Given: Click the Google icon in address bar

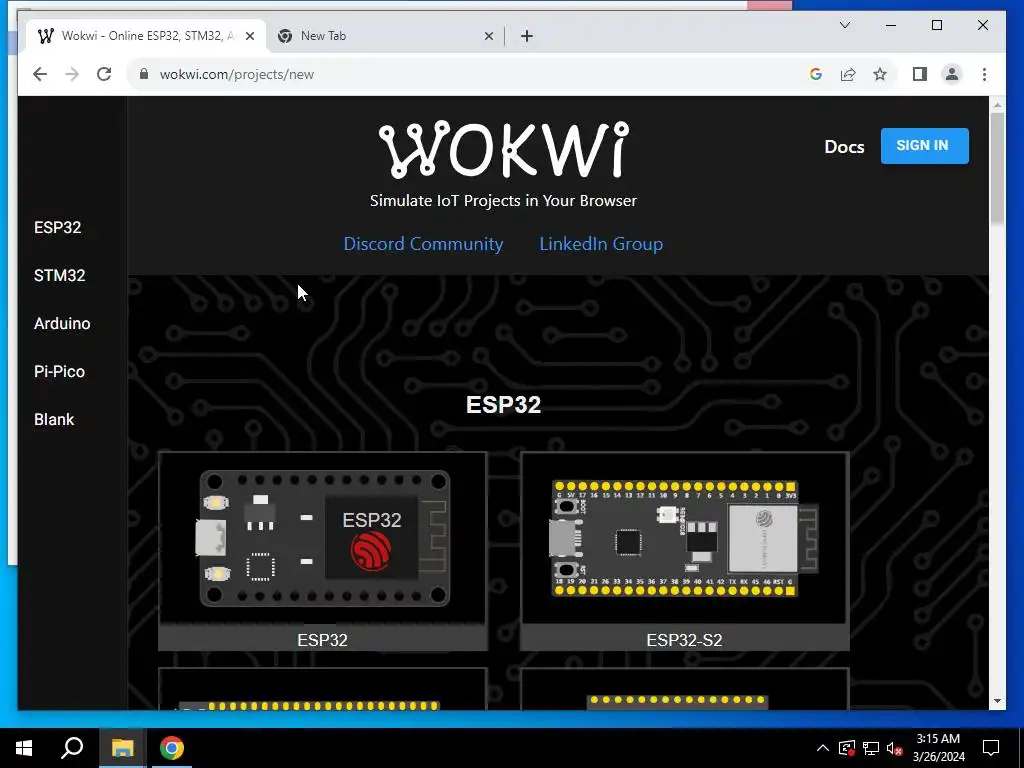Looking at the screenshot, I should tap(816, 74).
